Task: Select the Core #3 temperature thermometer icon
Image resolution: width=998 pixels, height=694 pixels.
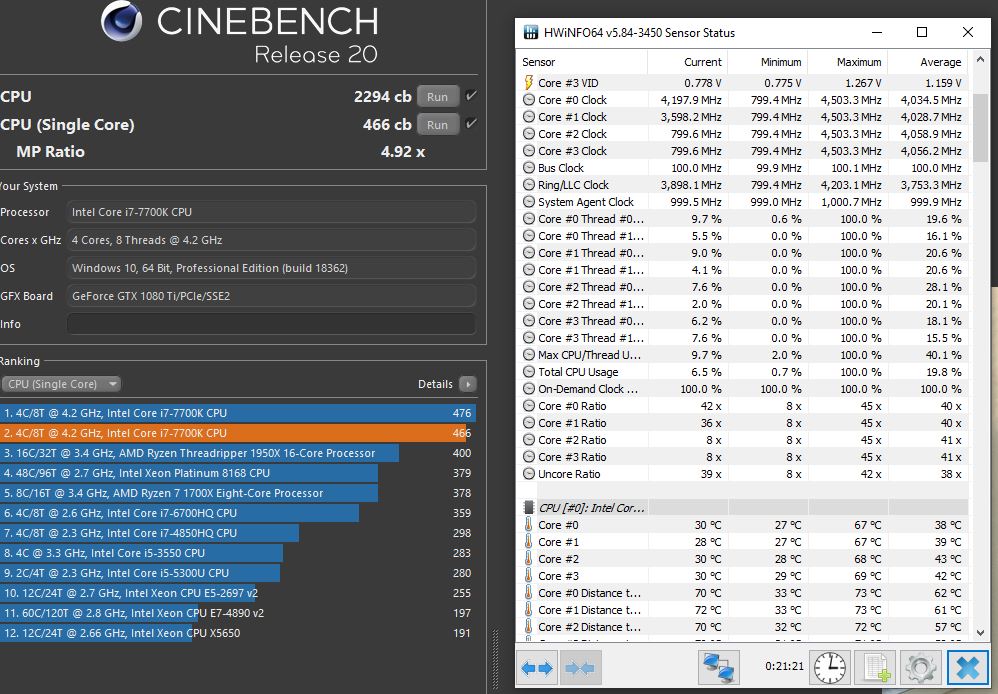Action: click(528, 576)
